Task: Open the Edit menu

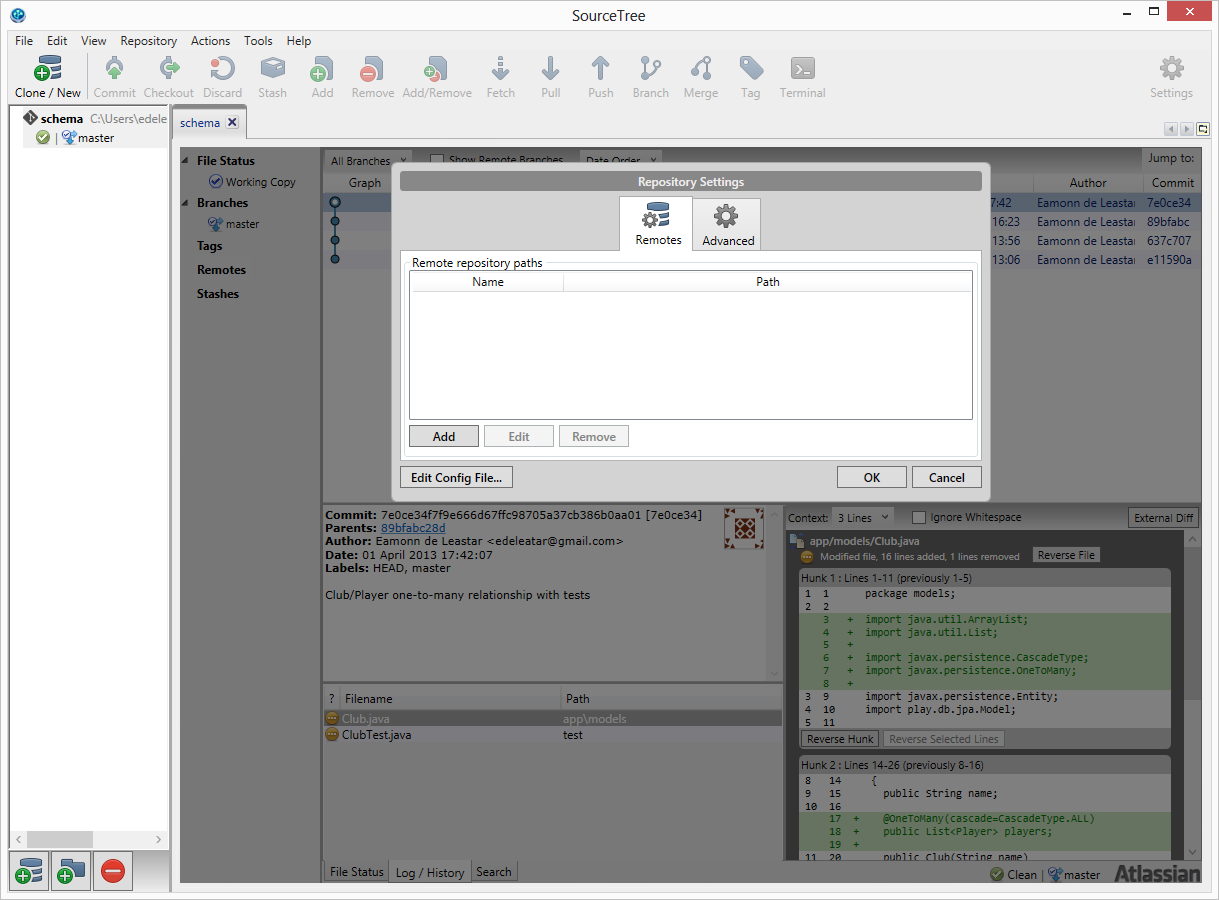Action: coord(57,41)
